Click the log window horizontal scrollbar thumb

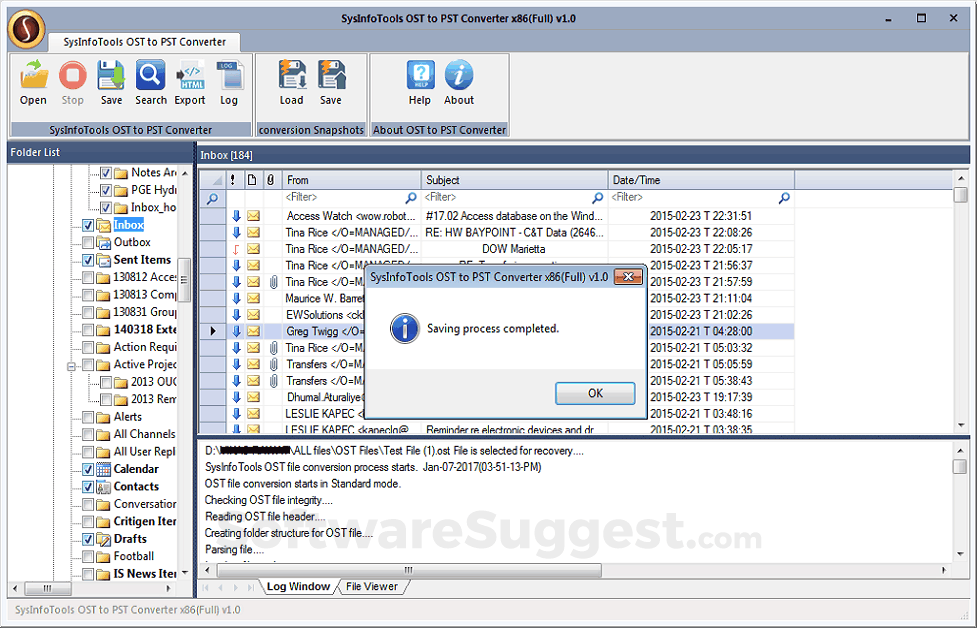(x=409, y=570)
